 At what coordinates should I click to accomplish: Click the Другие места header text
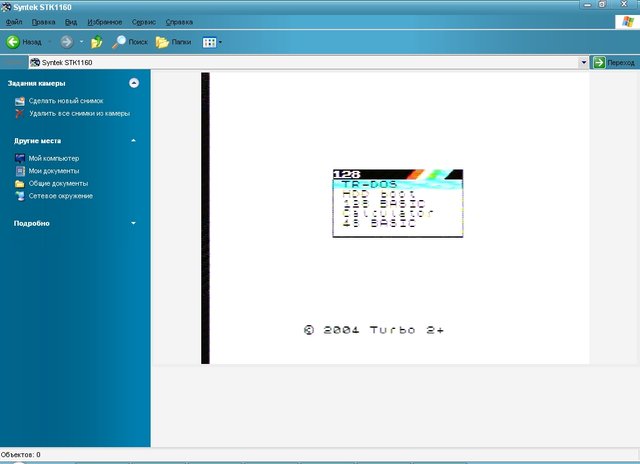(x=37, y=141)
